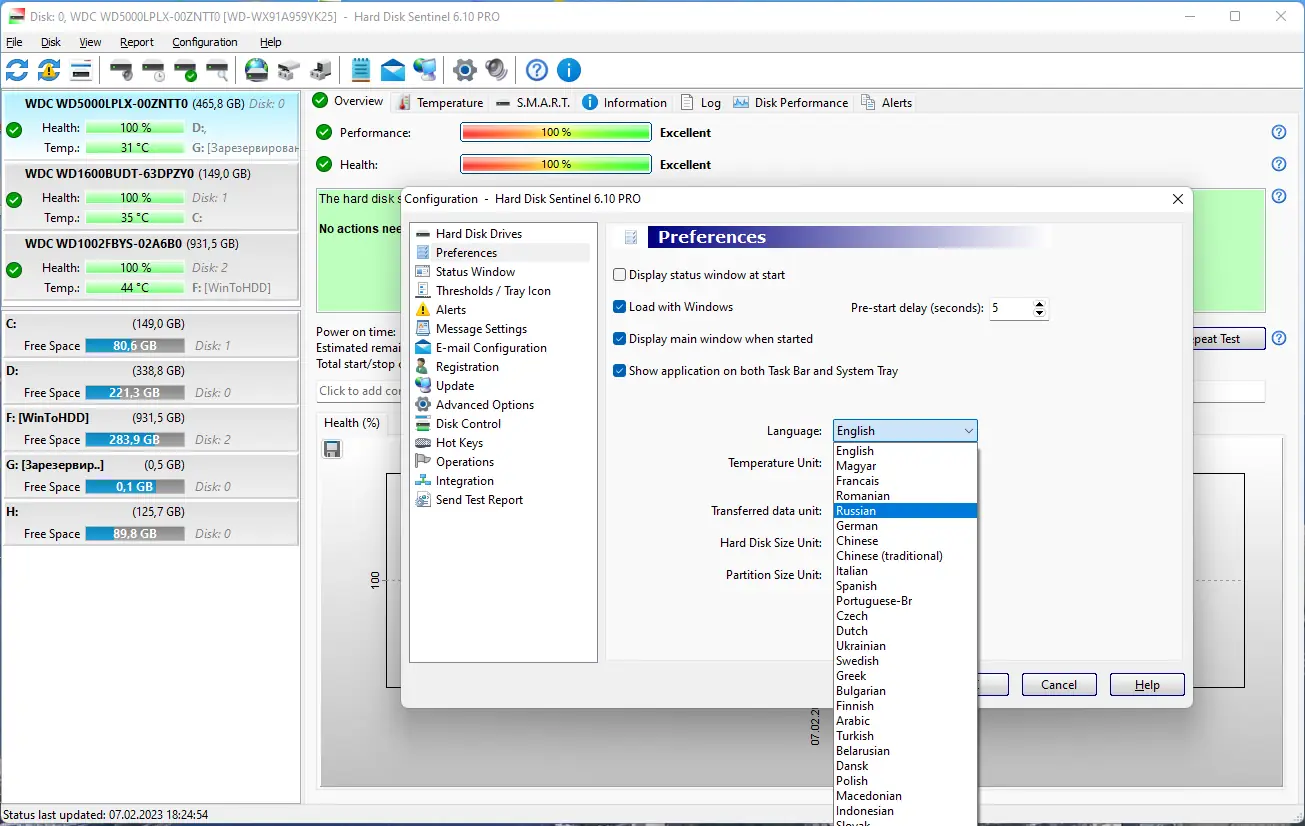
Task: Click the Health 100 % bar in Overview
Action: [x=556, y=164]
